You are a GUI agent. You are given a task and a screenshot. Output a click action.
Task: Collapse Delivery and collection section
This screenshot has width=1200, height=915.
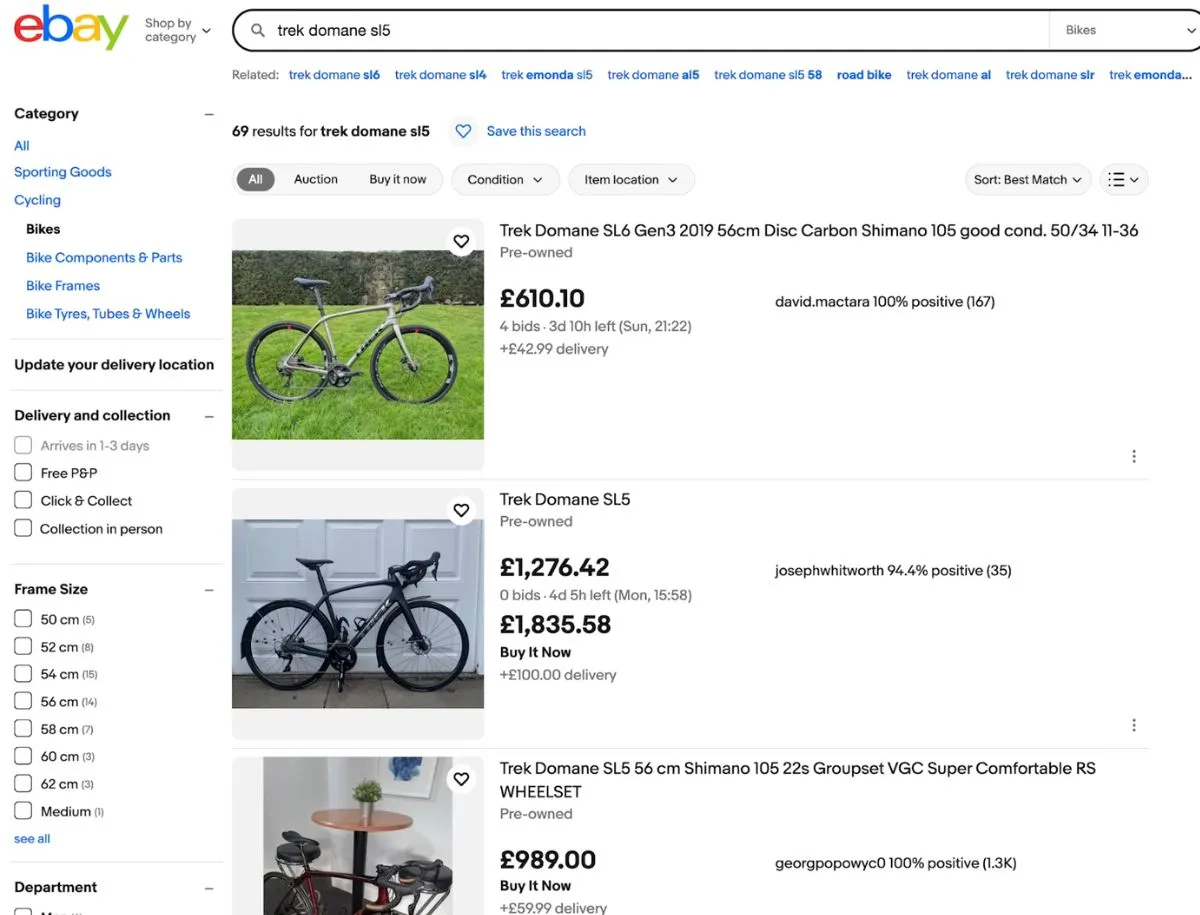tap(209, 416)
